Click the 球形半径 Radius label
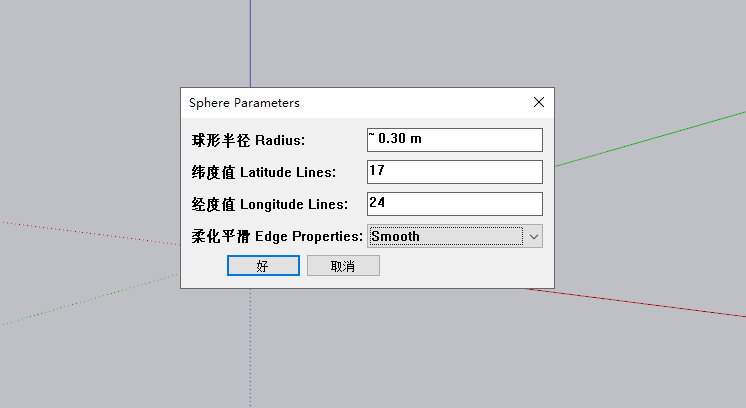The height and width of the screenshot is (408, 746). point(248,140)
